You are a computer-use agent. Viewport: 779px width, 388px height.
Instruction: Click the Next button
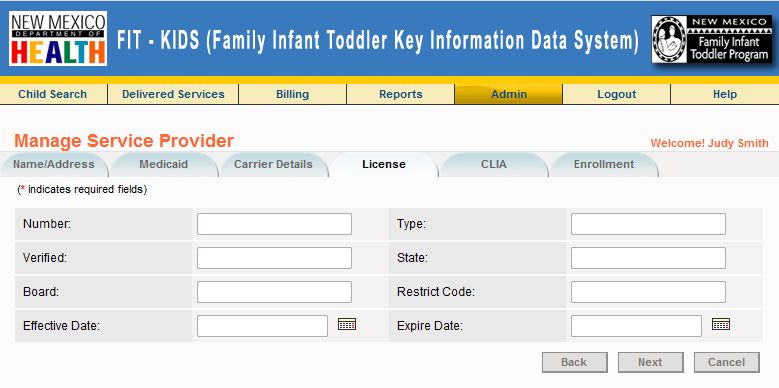click(x=650, y=362)
